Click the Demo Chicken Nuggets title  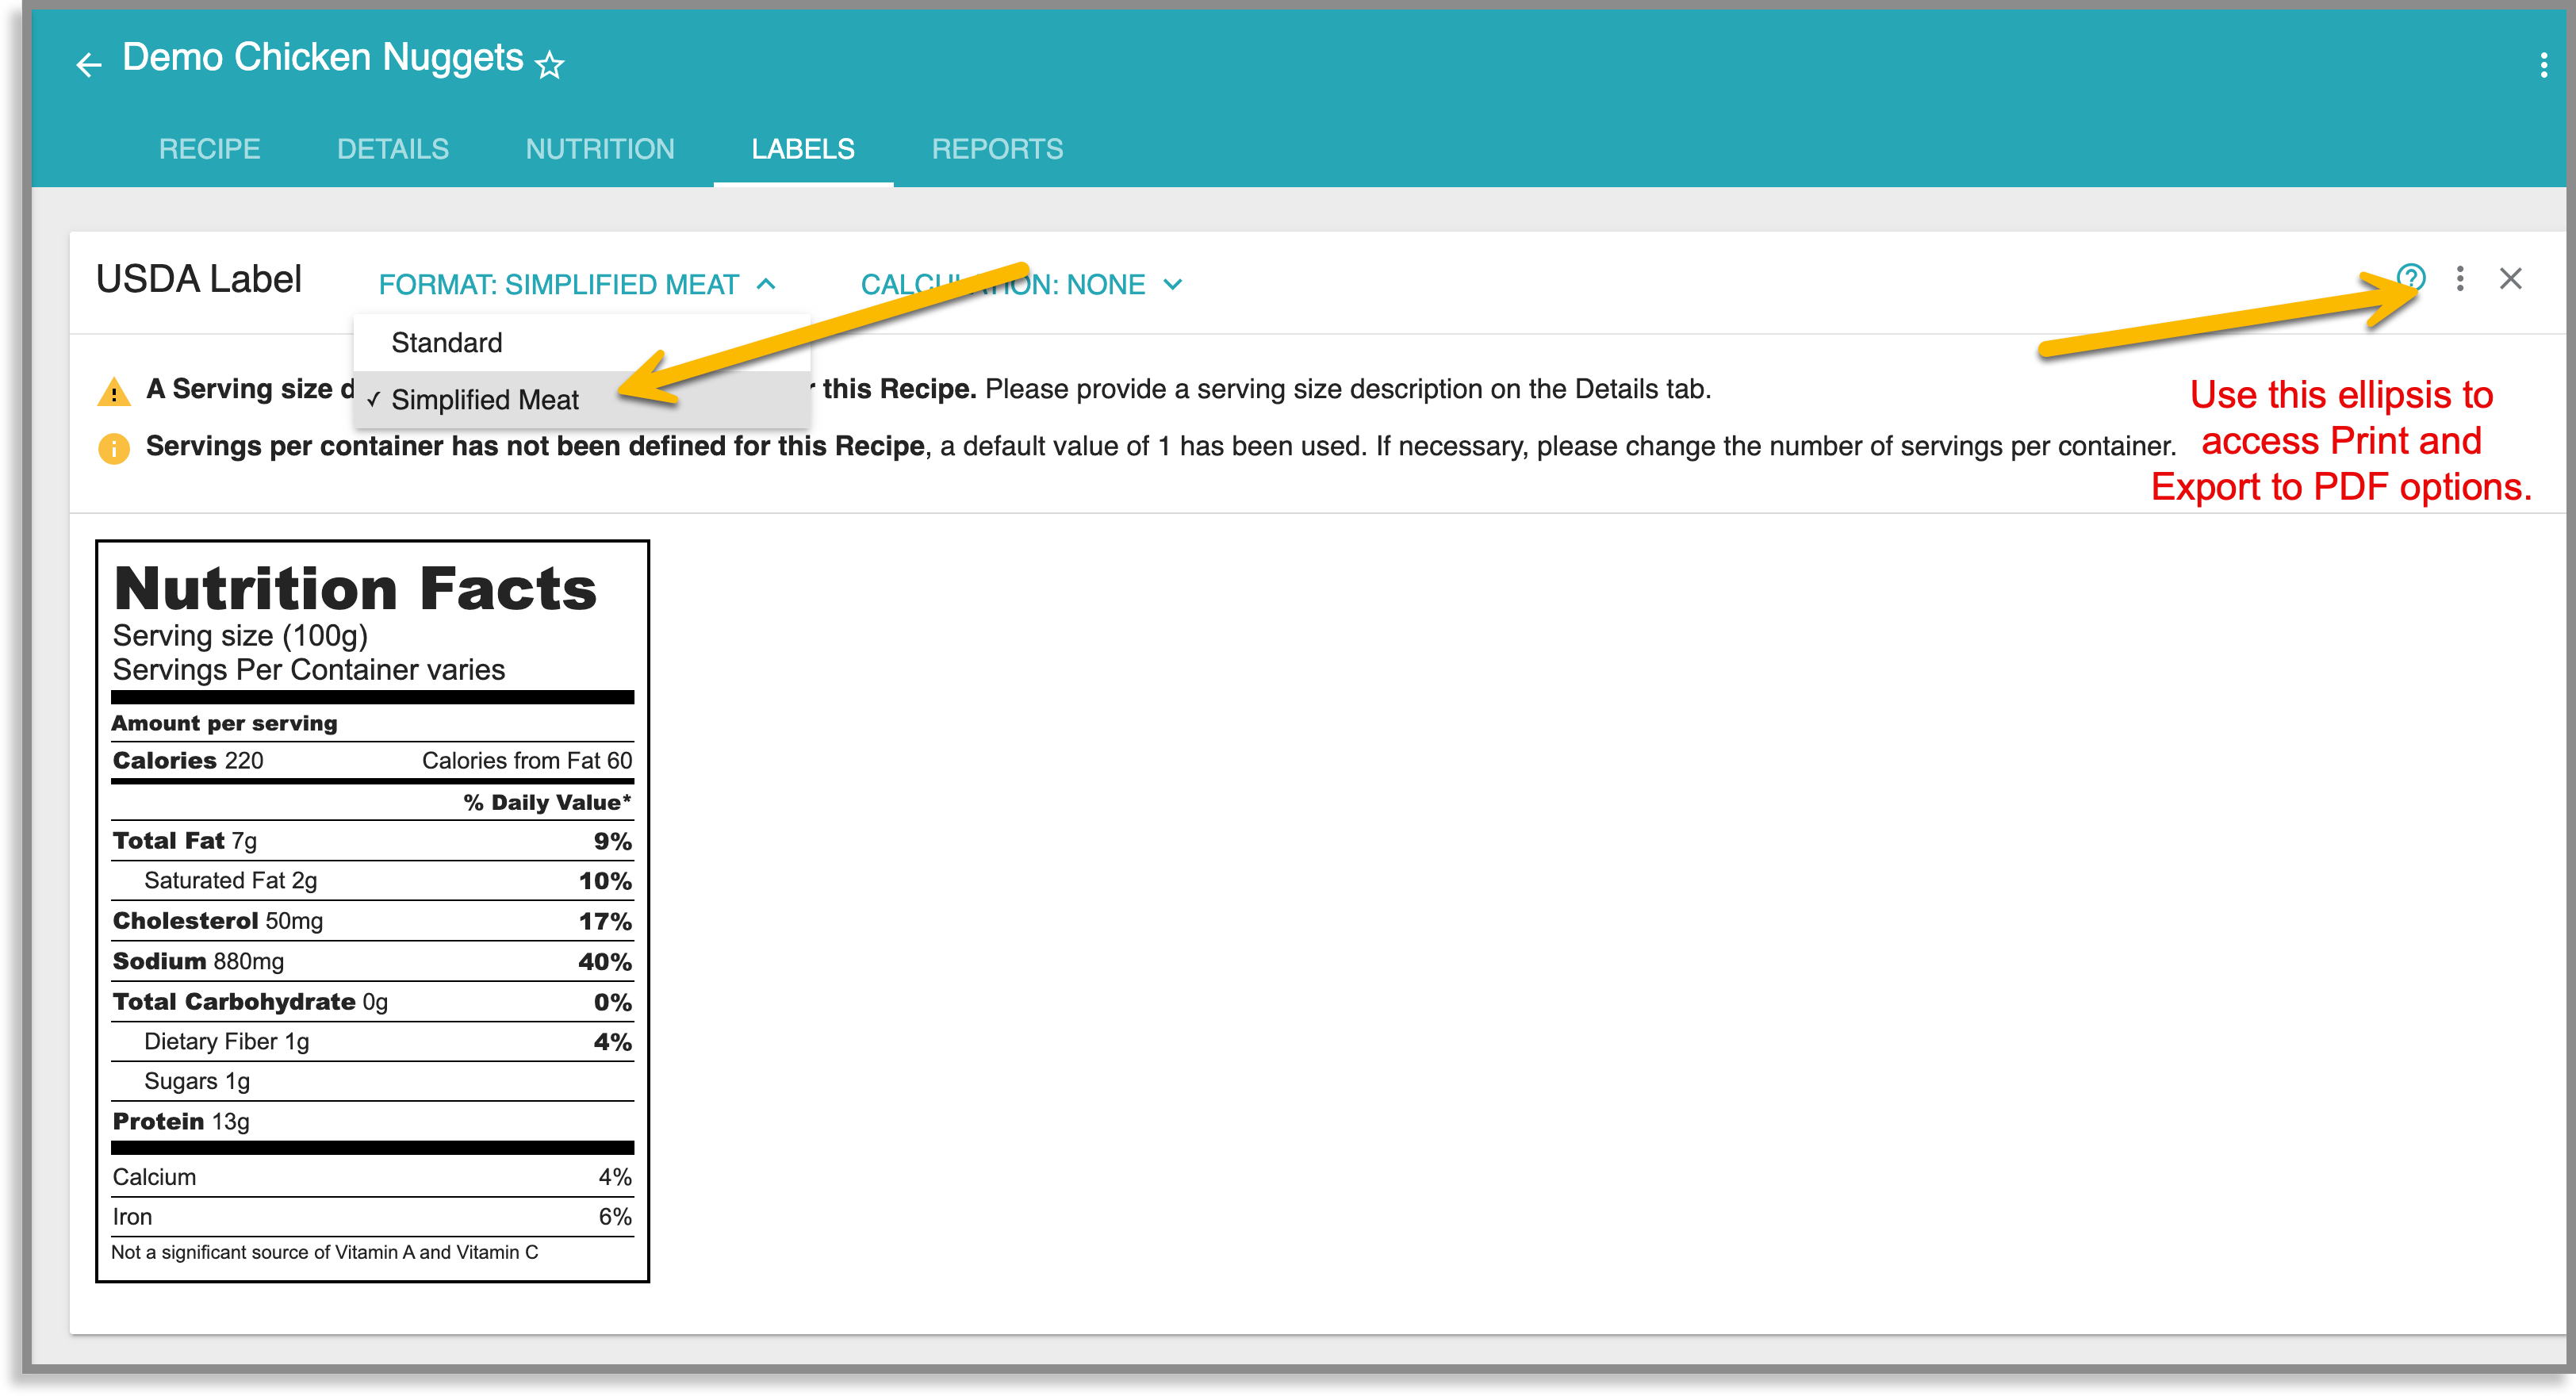pos(322,58)
